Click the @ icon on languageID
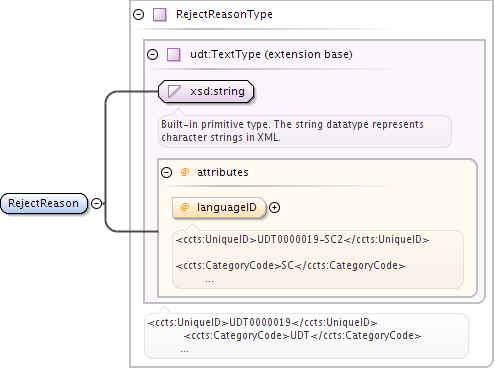 (x=185, y=207)
